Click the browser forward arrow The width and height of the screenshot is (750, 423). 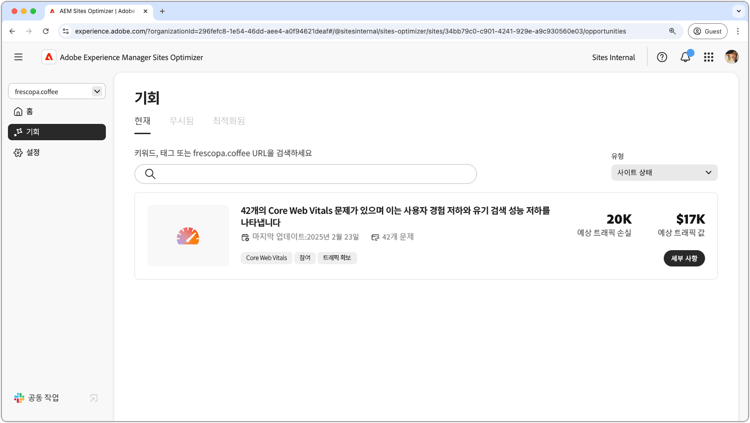pos(29,31)
